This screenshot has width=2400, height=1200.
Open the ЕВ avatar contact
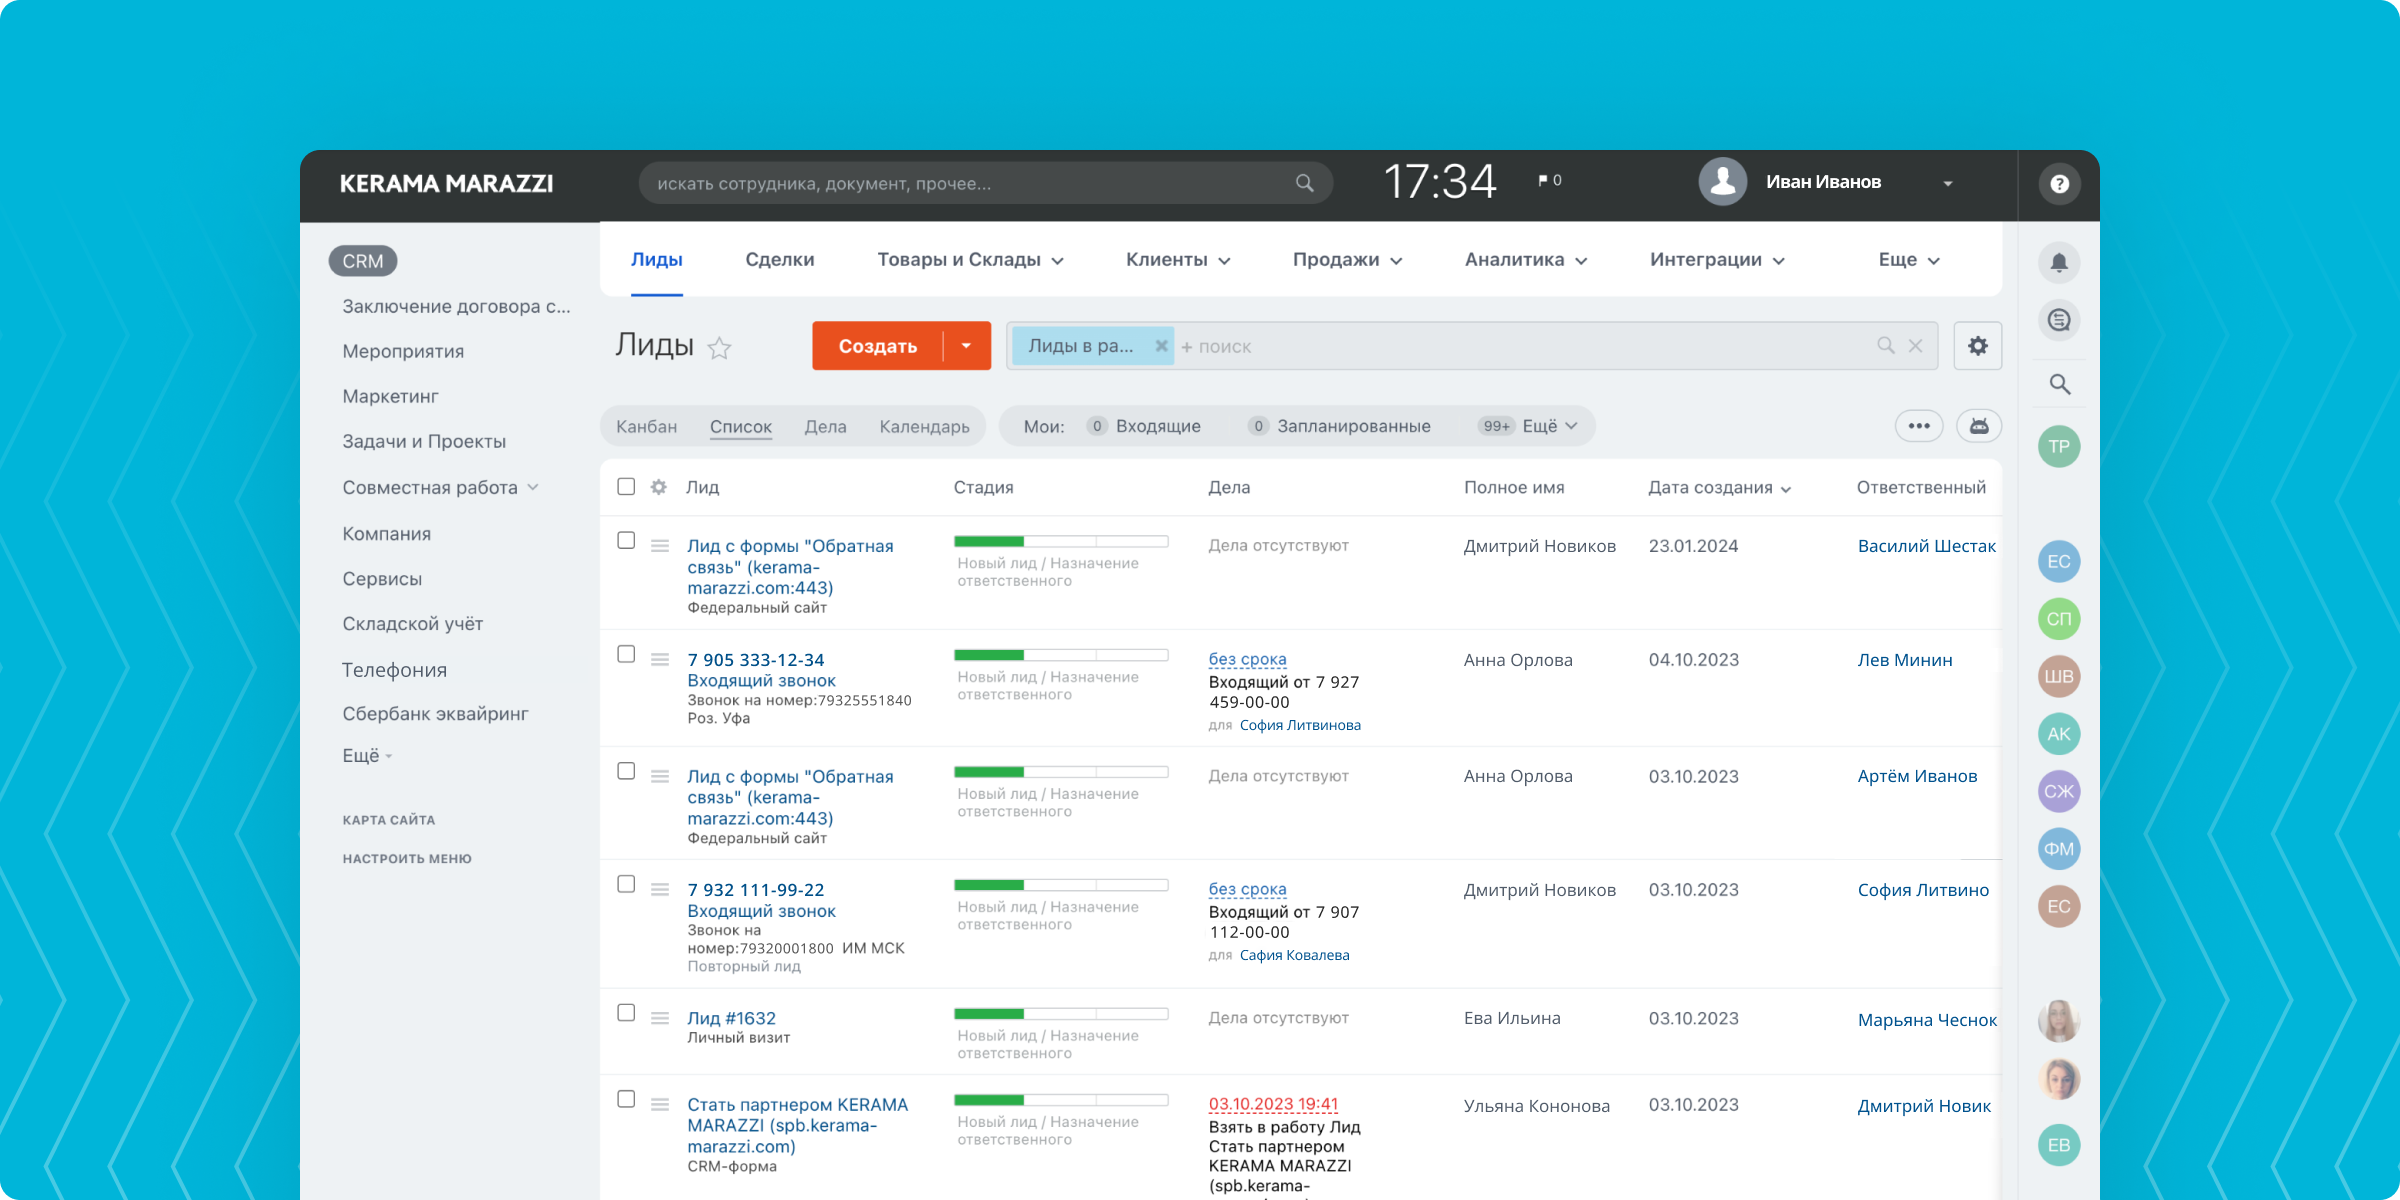(2059, 1145)
